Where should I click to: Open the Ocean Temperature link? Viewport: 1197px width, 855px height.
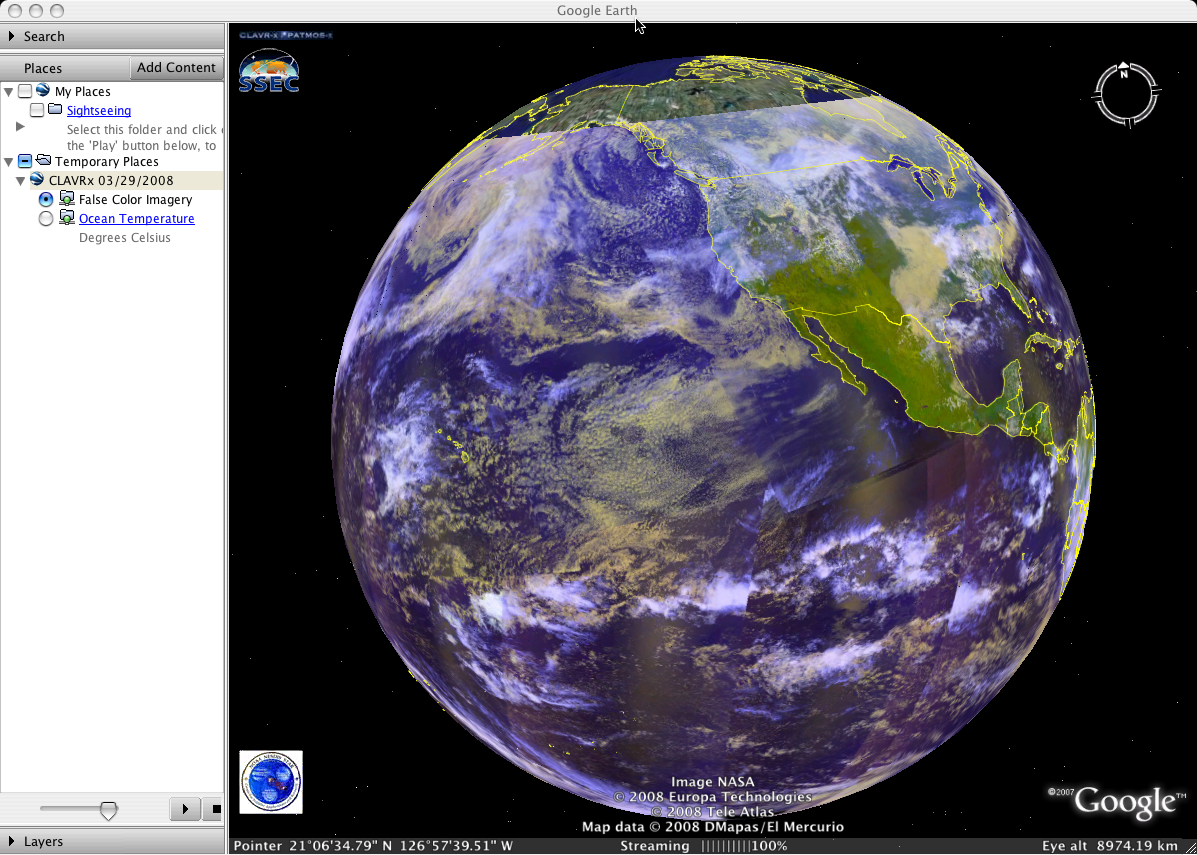[137, 219]
